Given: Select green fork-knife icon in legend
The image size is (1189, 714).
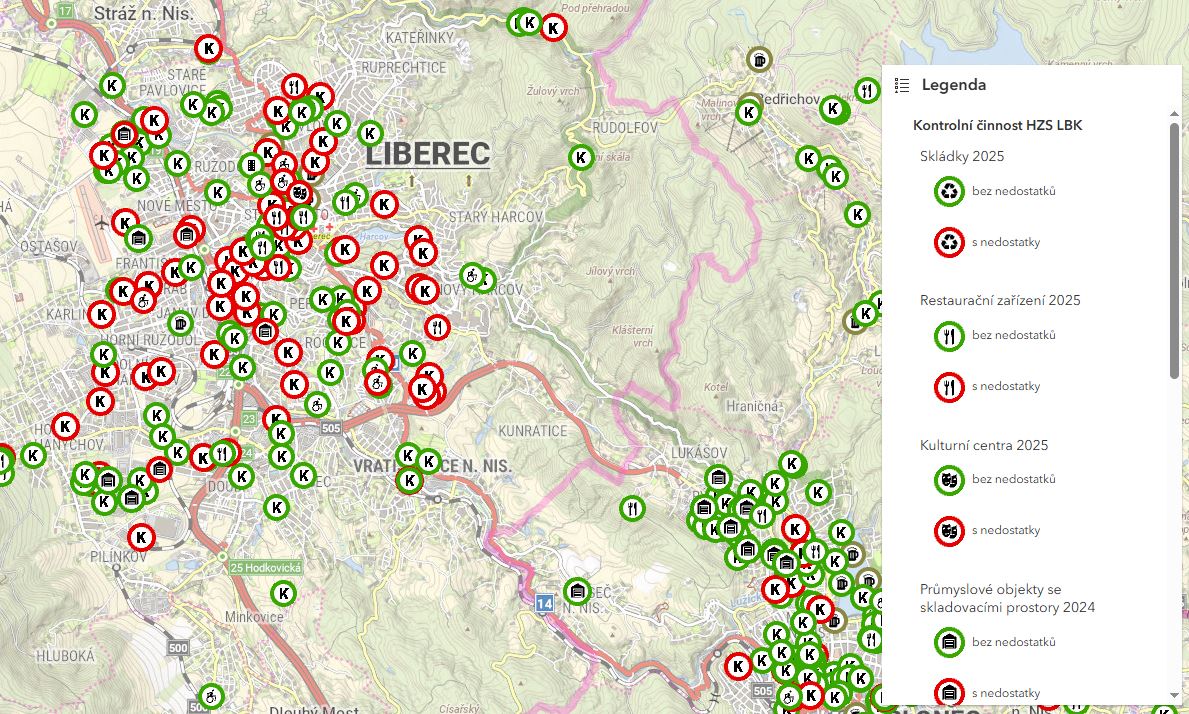Looking at the screenshot, I should click(x=949, y=335).
